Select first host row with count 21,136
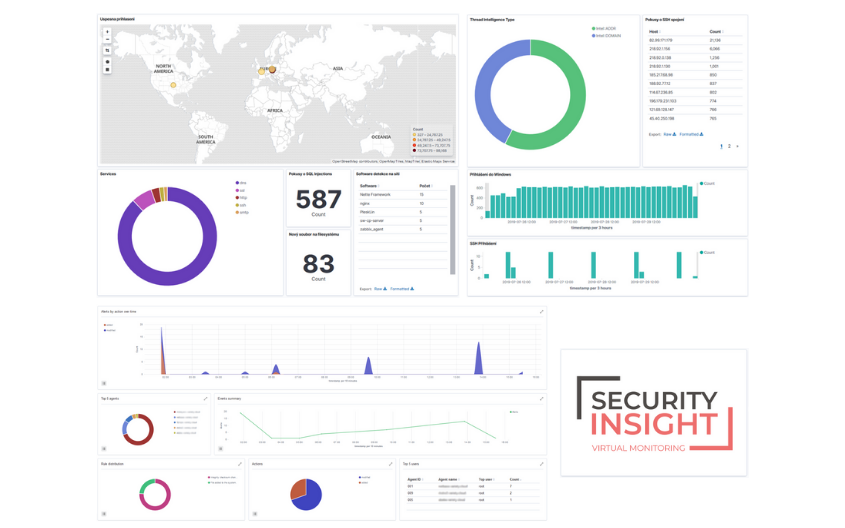The width and height of the screenshot is (845, 528). pos(695,40)
